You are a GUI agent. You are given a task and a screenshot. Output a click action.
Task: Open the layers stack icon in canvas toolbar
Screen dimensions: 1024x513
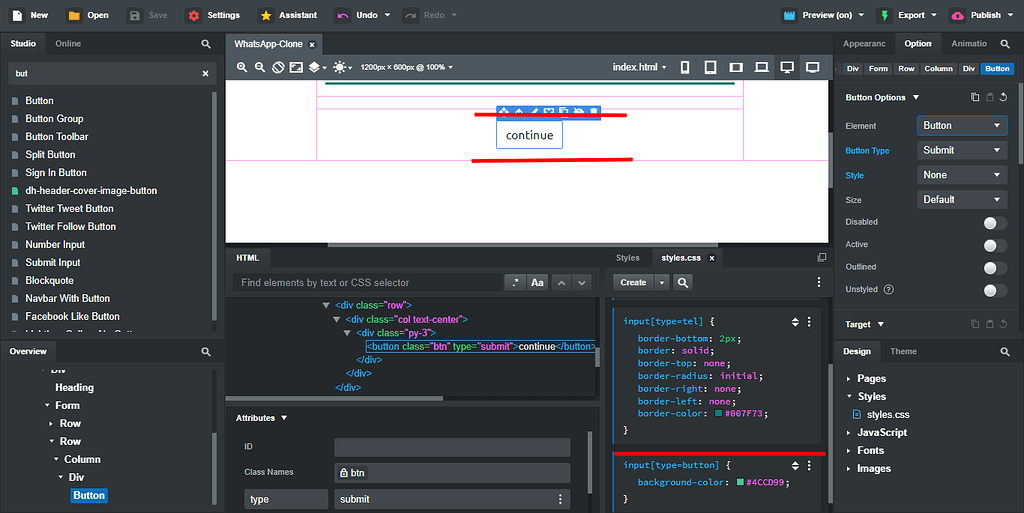pyautogui.click(x=314, y=67)
